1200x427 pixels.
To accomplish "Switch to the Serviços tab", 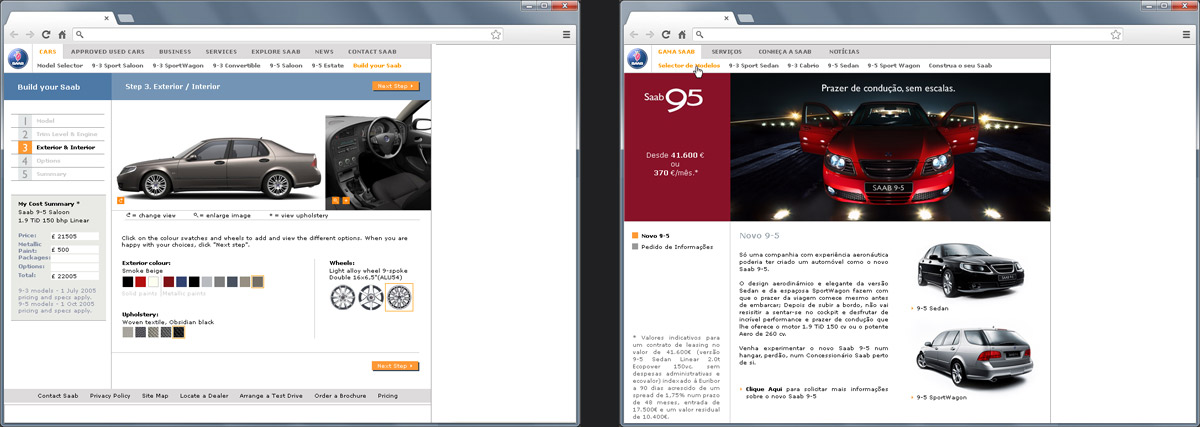I will pos(727,51).
